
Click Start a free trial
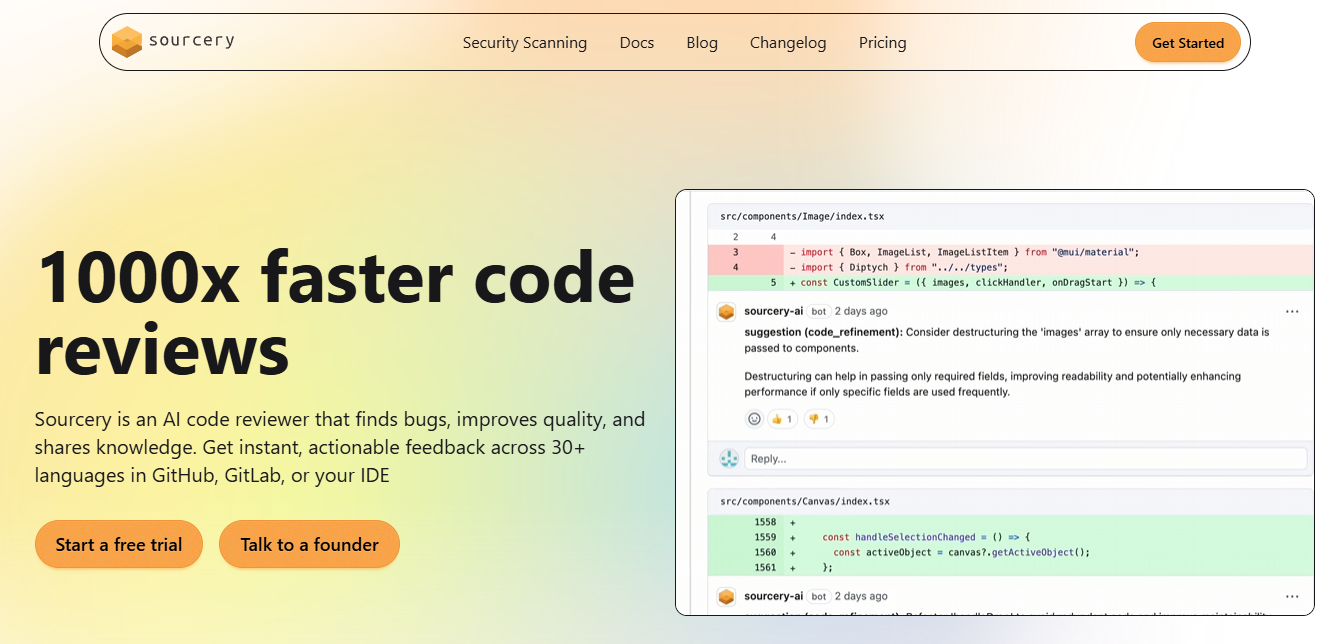[119, 545]
